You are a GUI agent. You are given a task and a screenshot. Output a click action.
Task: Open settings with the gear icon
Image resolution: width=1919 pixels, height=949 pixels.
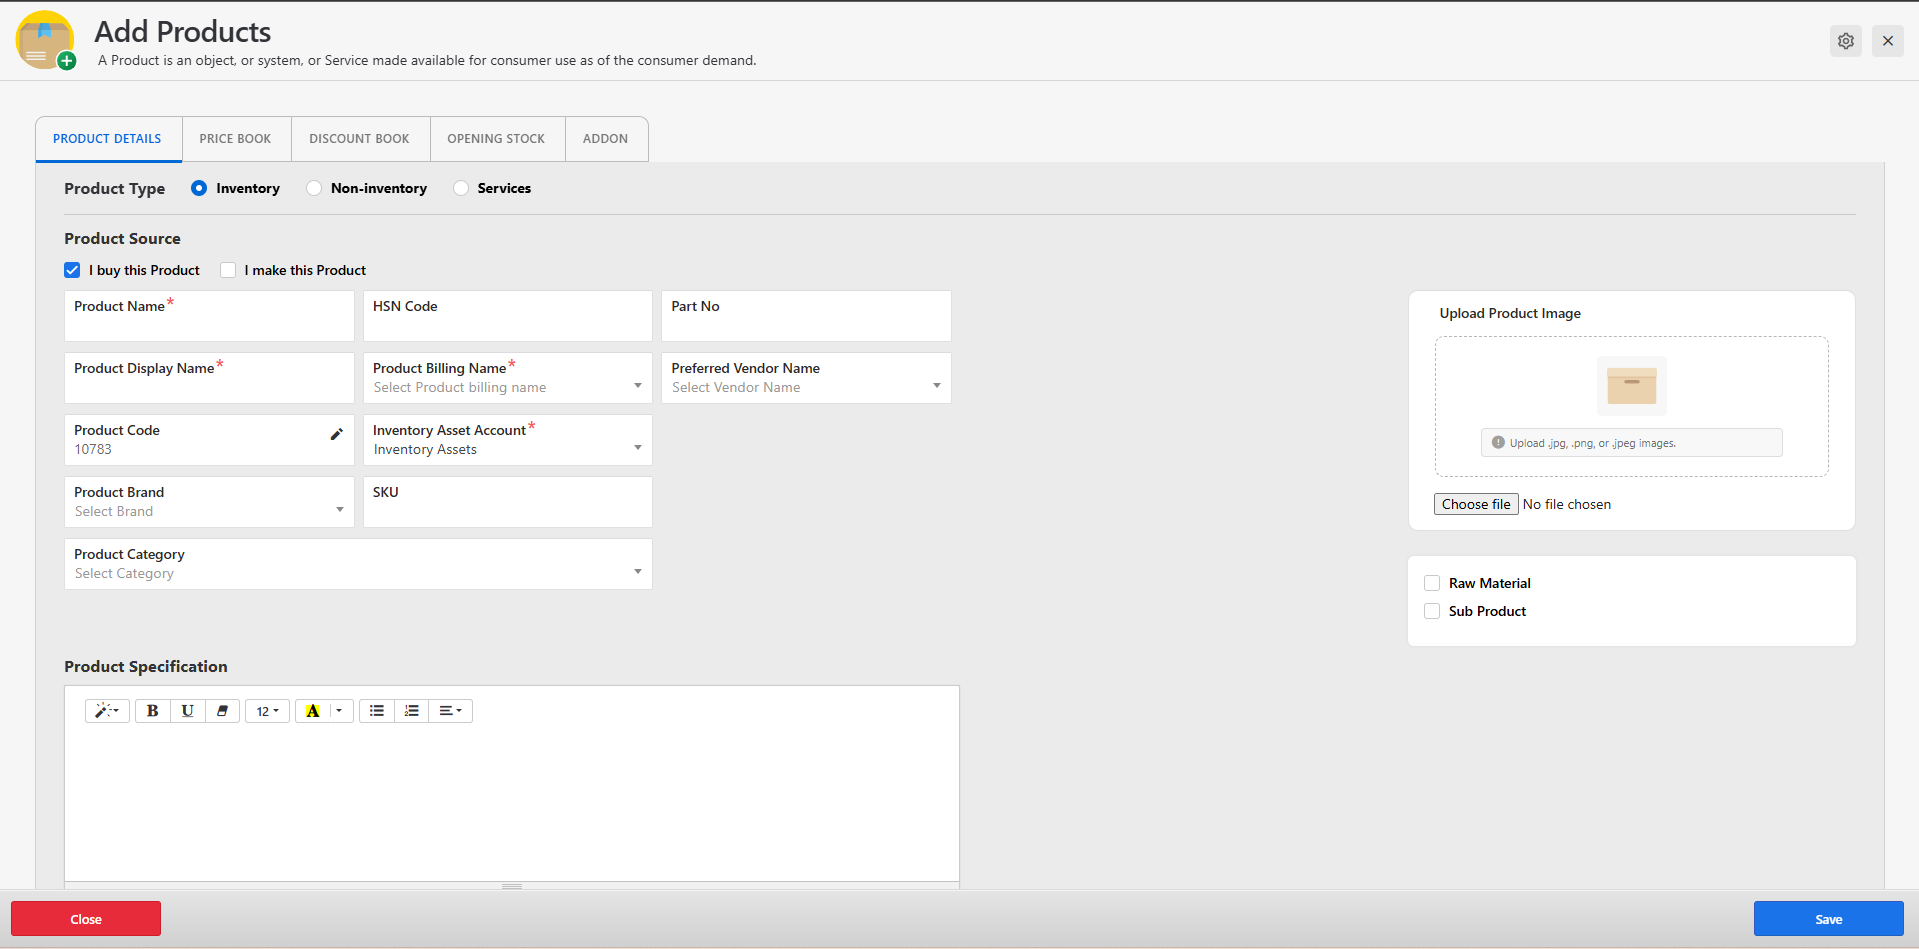(1845, 41)
